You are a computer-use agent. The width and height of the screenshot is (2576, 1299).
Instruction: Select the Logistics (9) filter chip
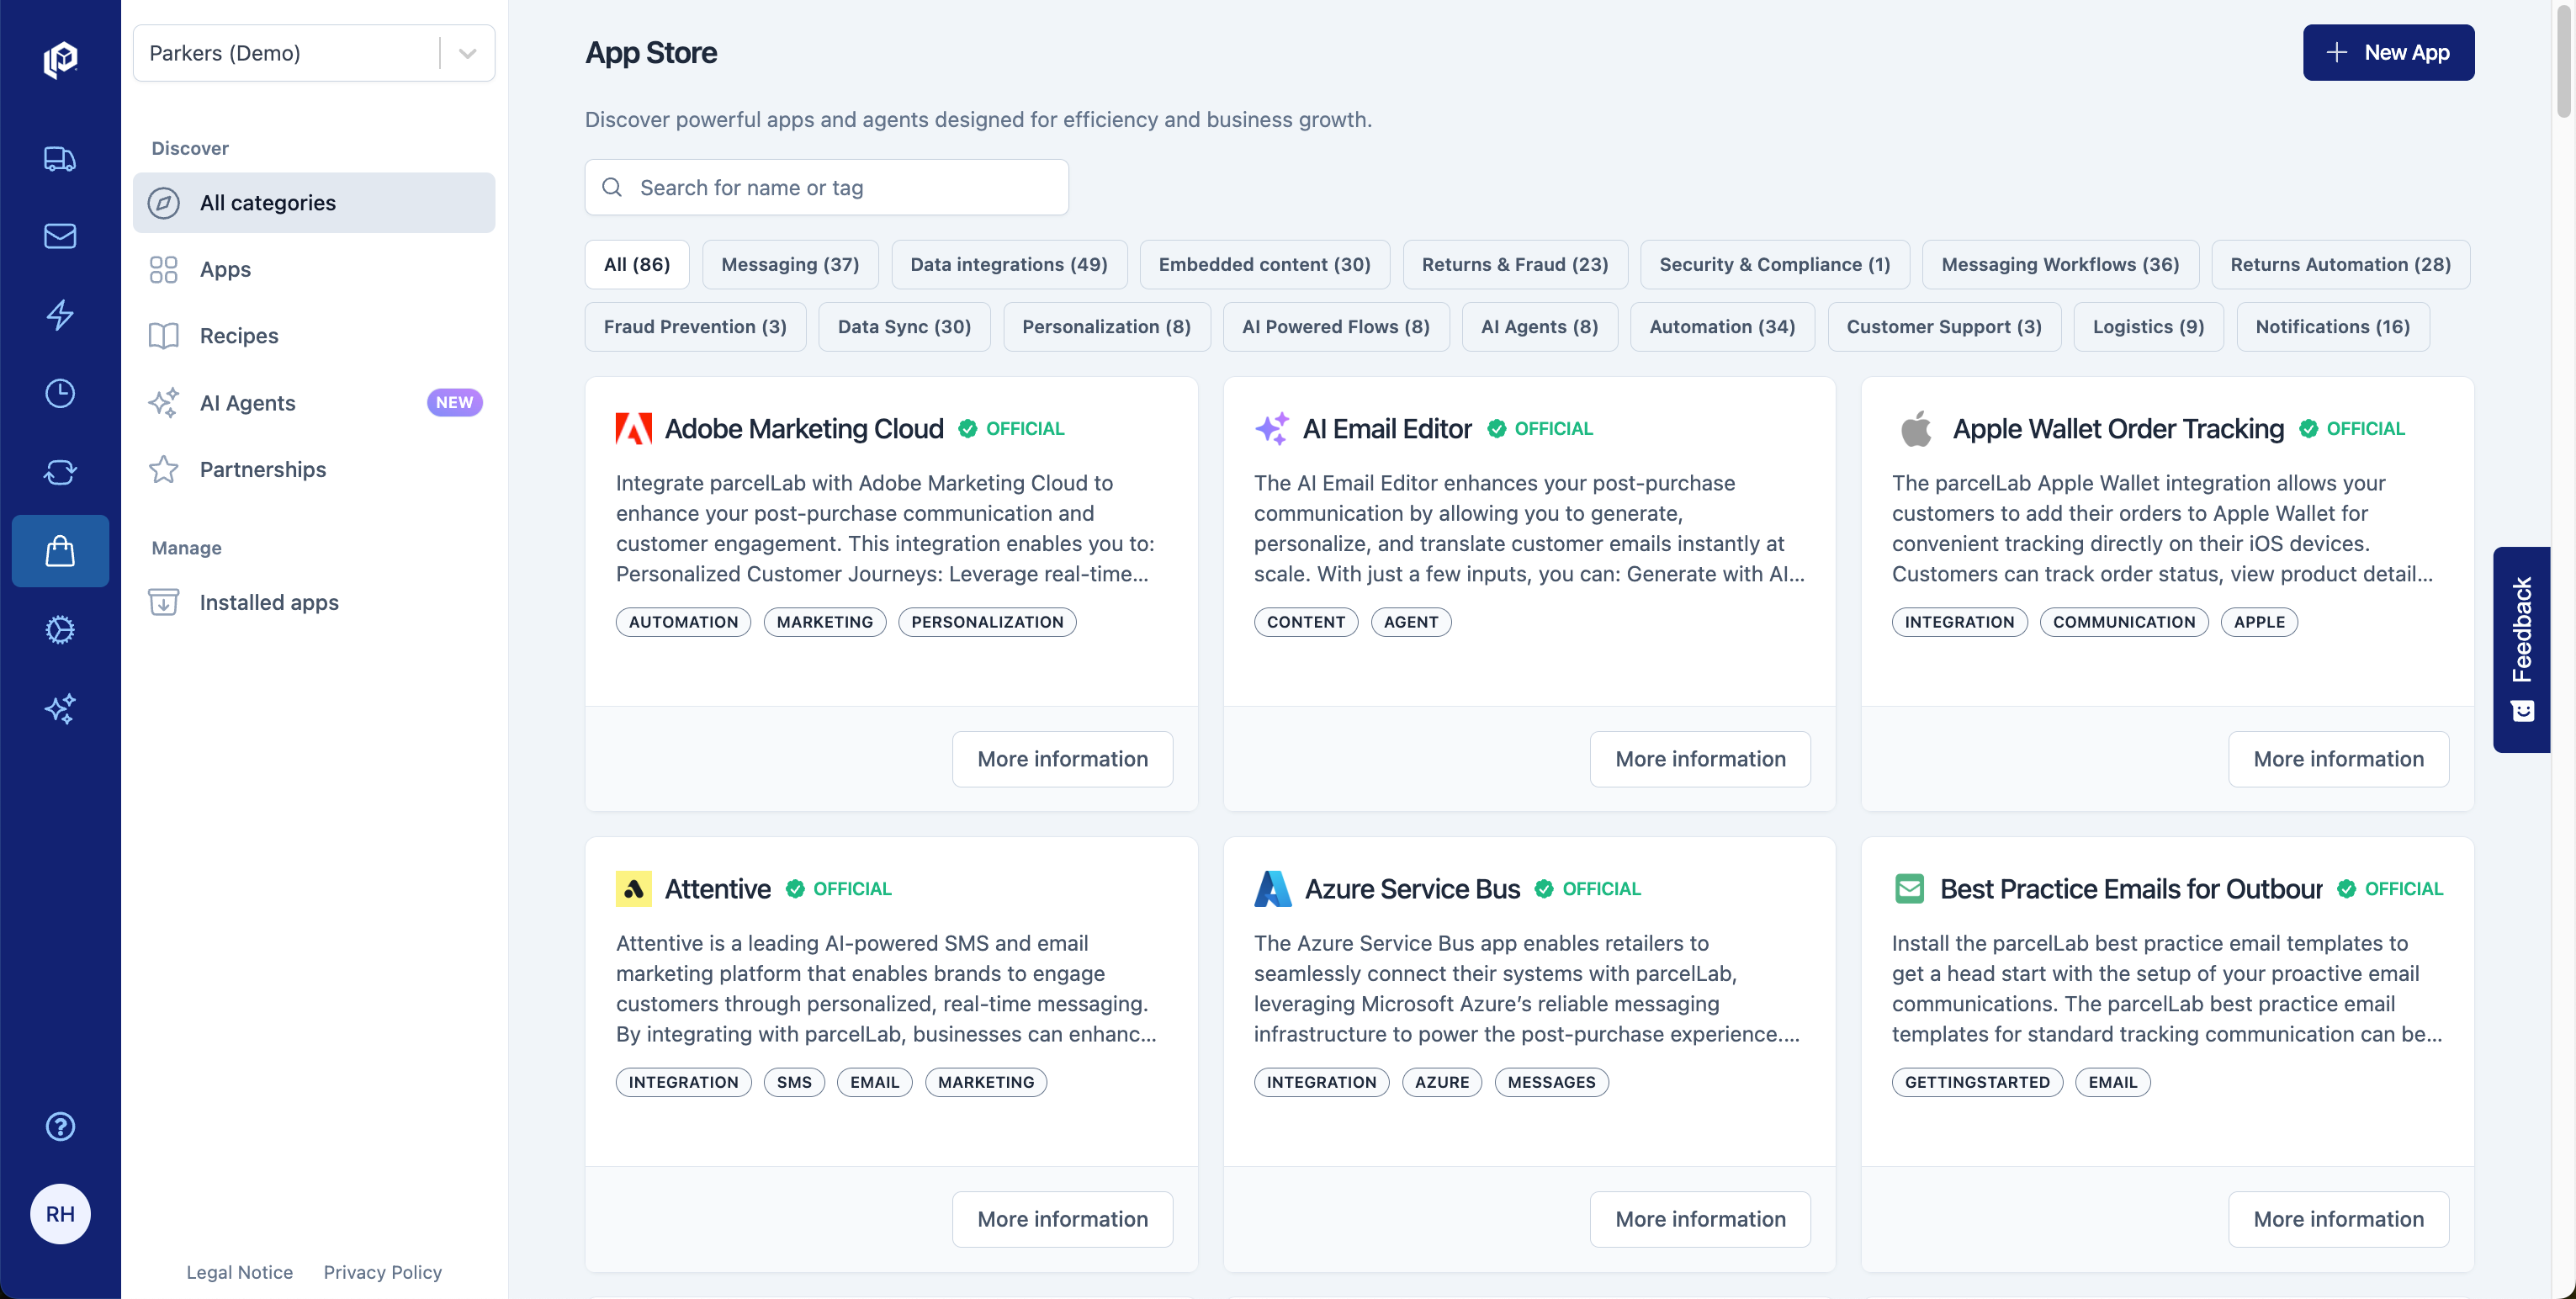pos(2147,326)
